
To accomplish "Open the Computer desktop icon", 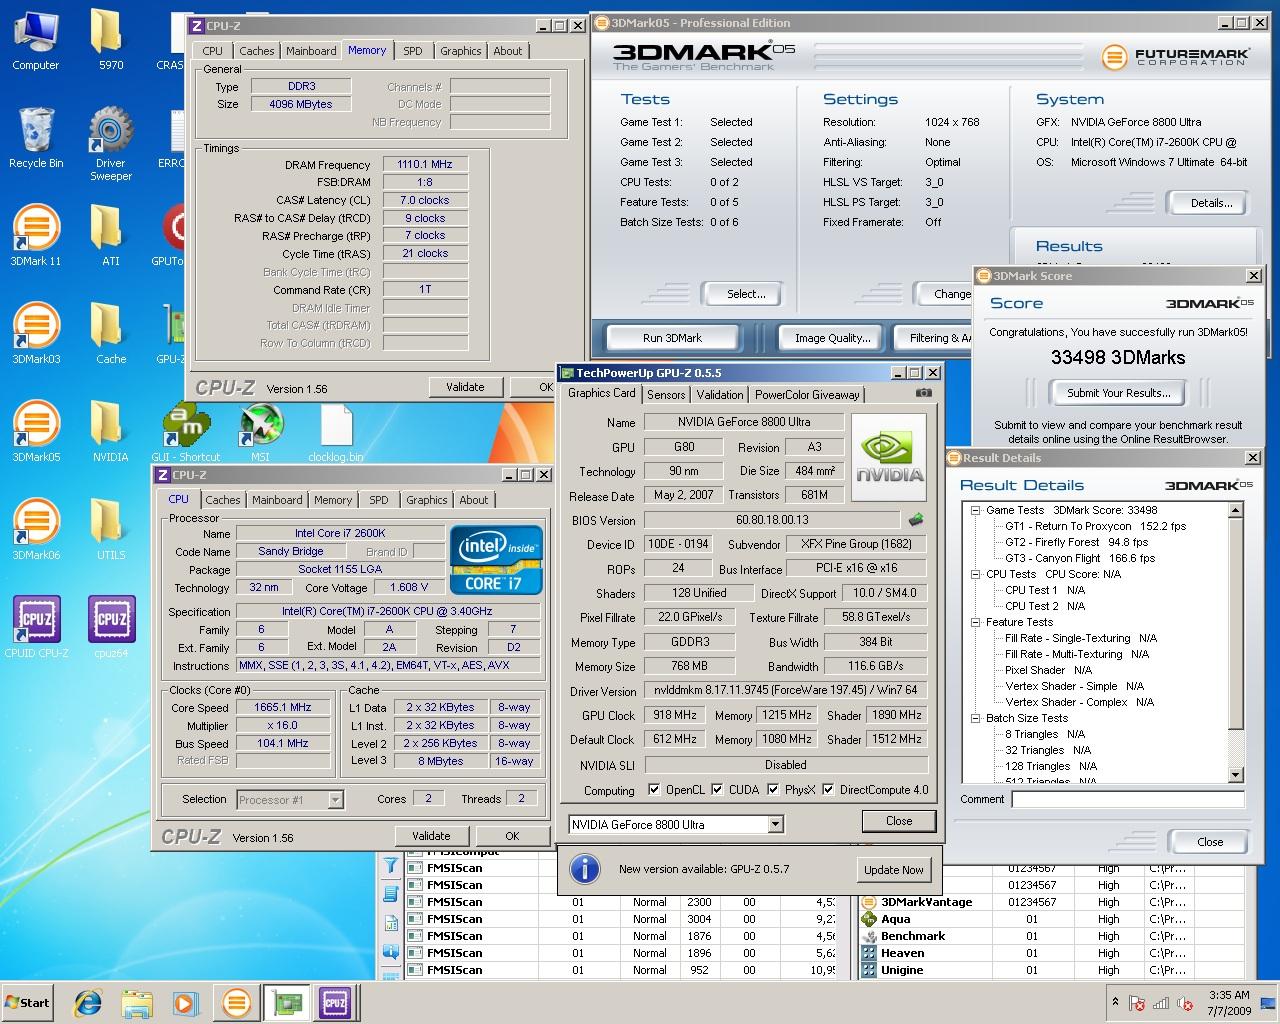I will pos(36,40).
